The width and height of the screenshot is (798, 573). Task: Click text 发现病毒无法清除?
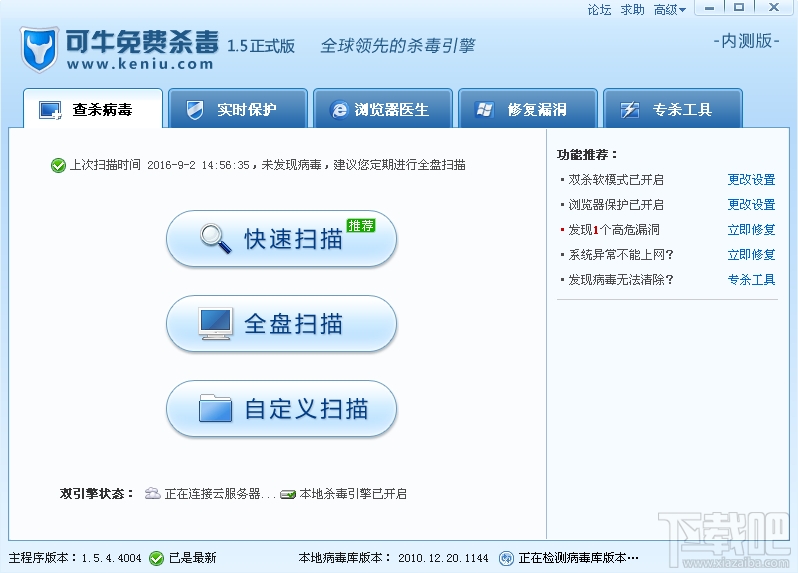(x=620, y=279)
